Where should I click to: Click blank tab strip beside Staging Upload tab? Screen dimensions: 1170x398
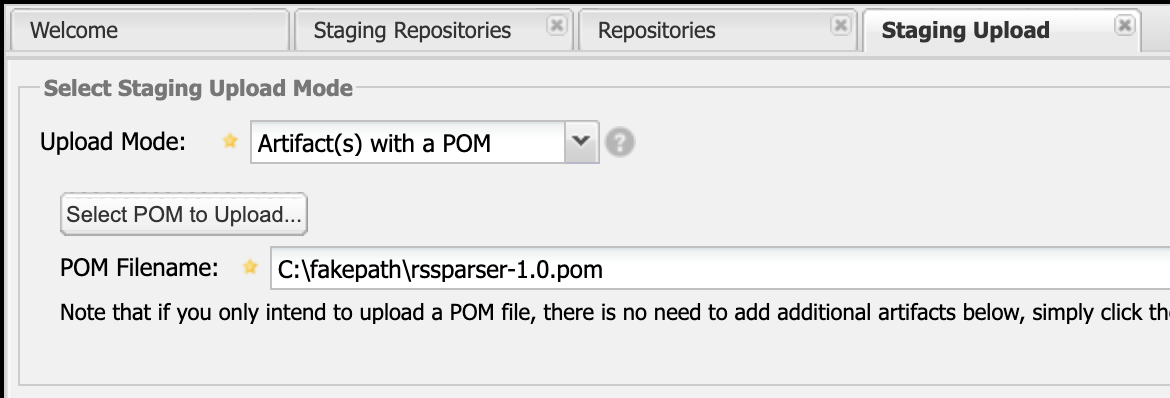[x=1156, y=30]
